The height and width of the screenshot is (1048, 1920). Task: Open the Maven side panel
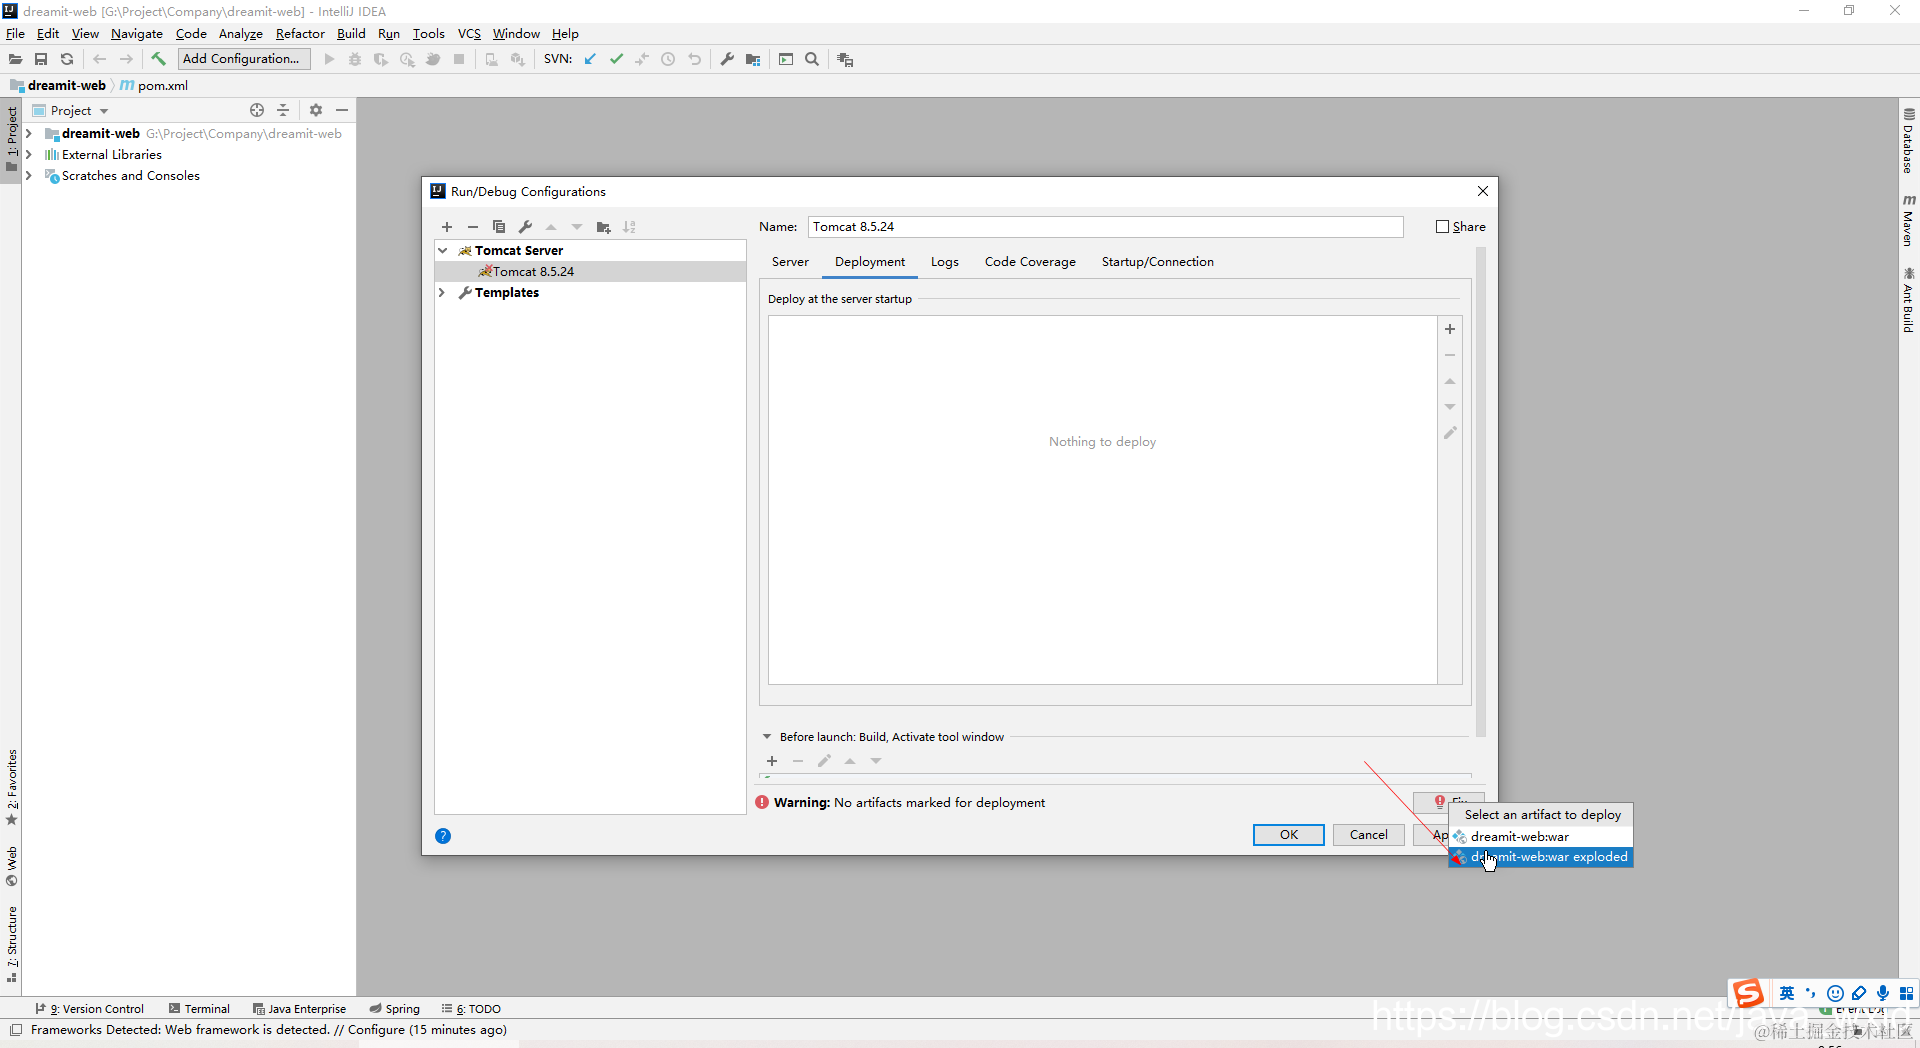(1908, 220)
